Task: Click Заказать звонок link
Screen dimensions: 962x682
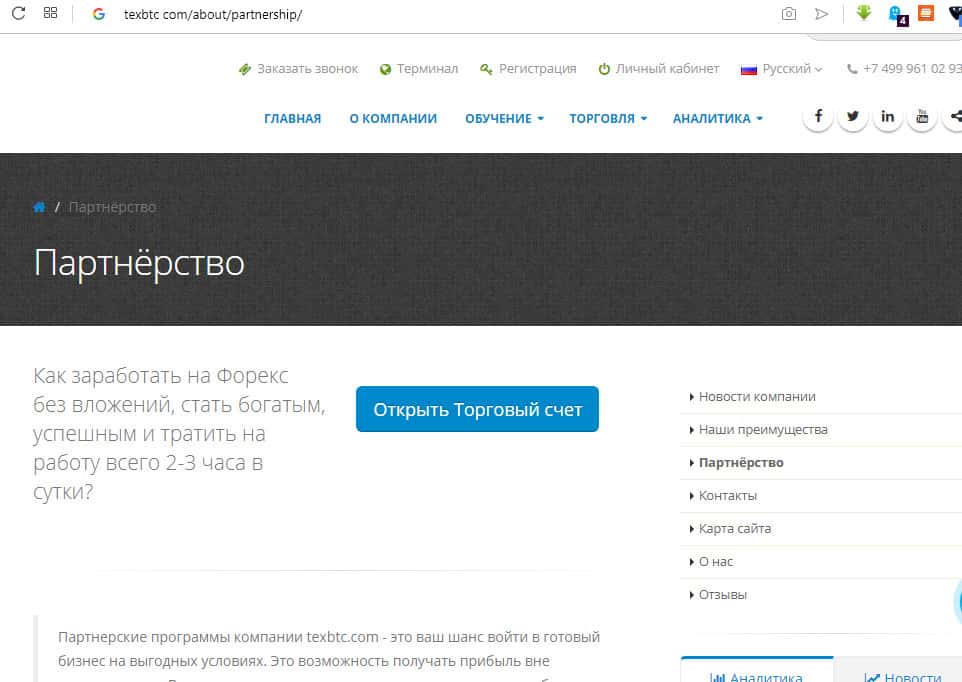Action: 298,69
